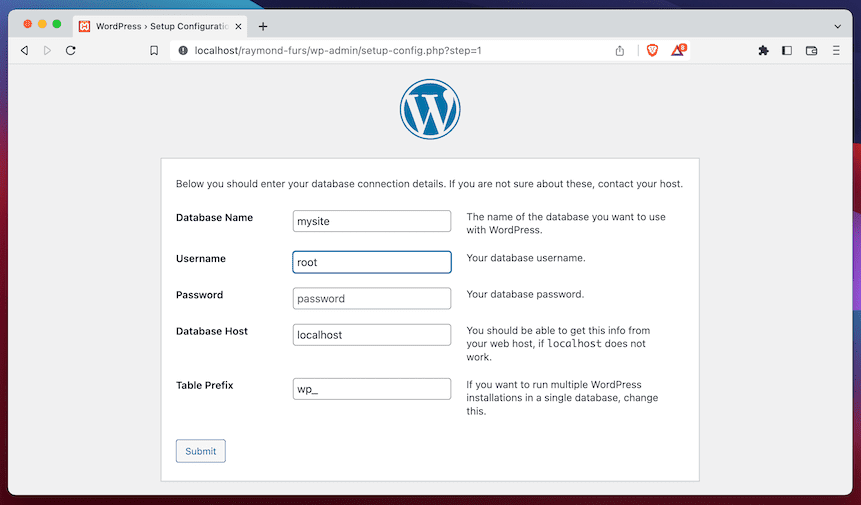Click the macOS yellow minimize window button
This screenshot has height=505, width=861.
click(42, 24)
